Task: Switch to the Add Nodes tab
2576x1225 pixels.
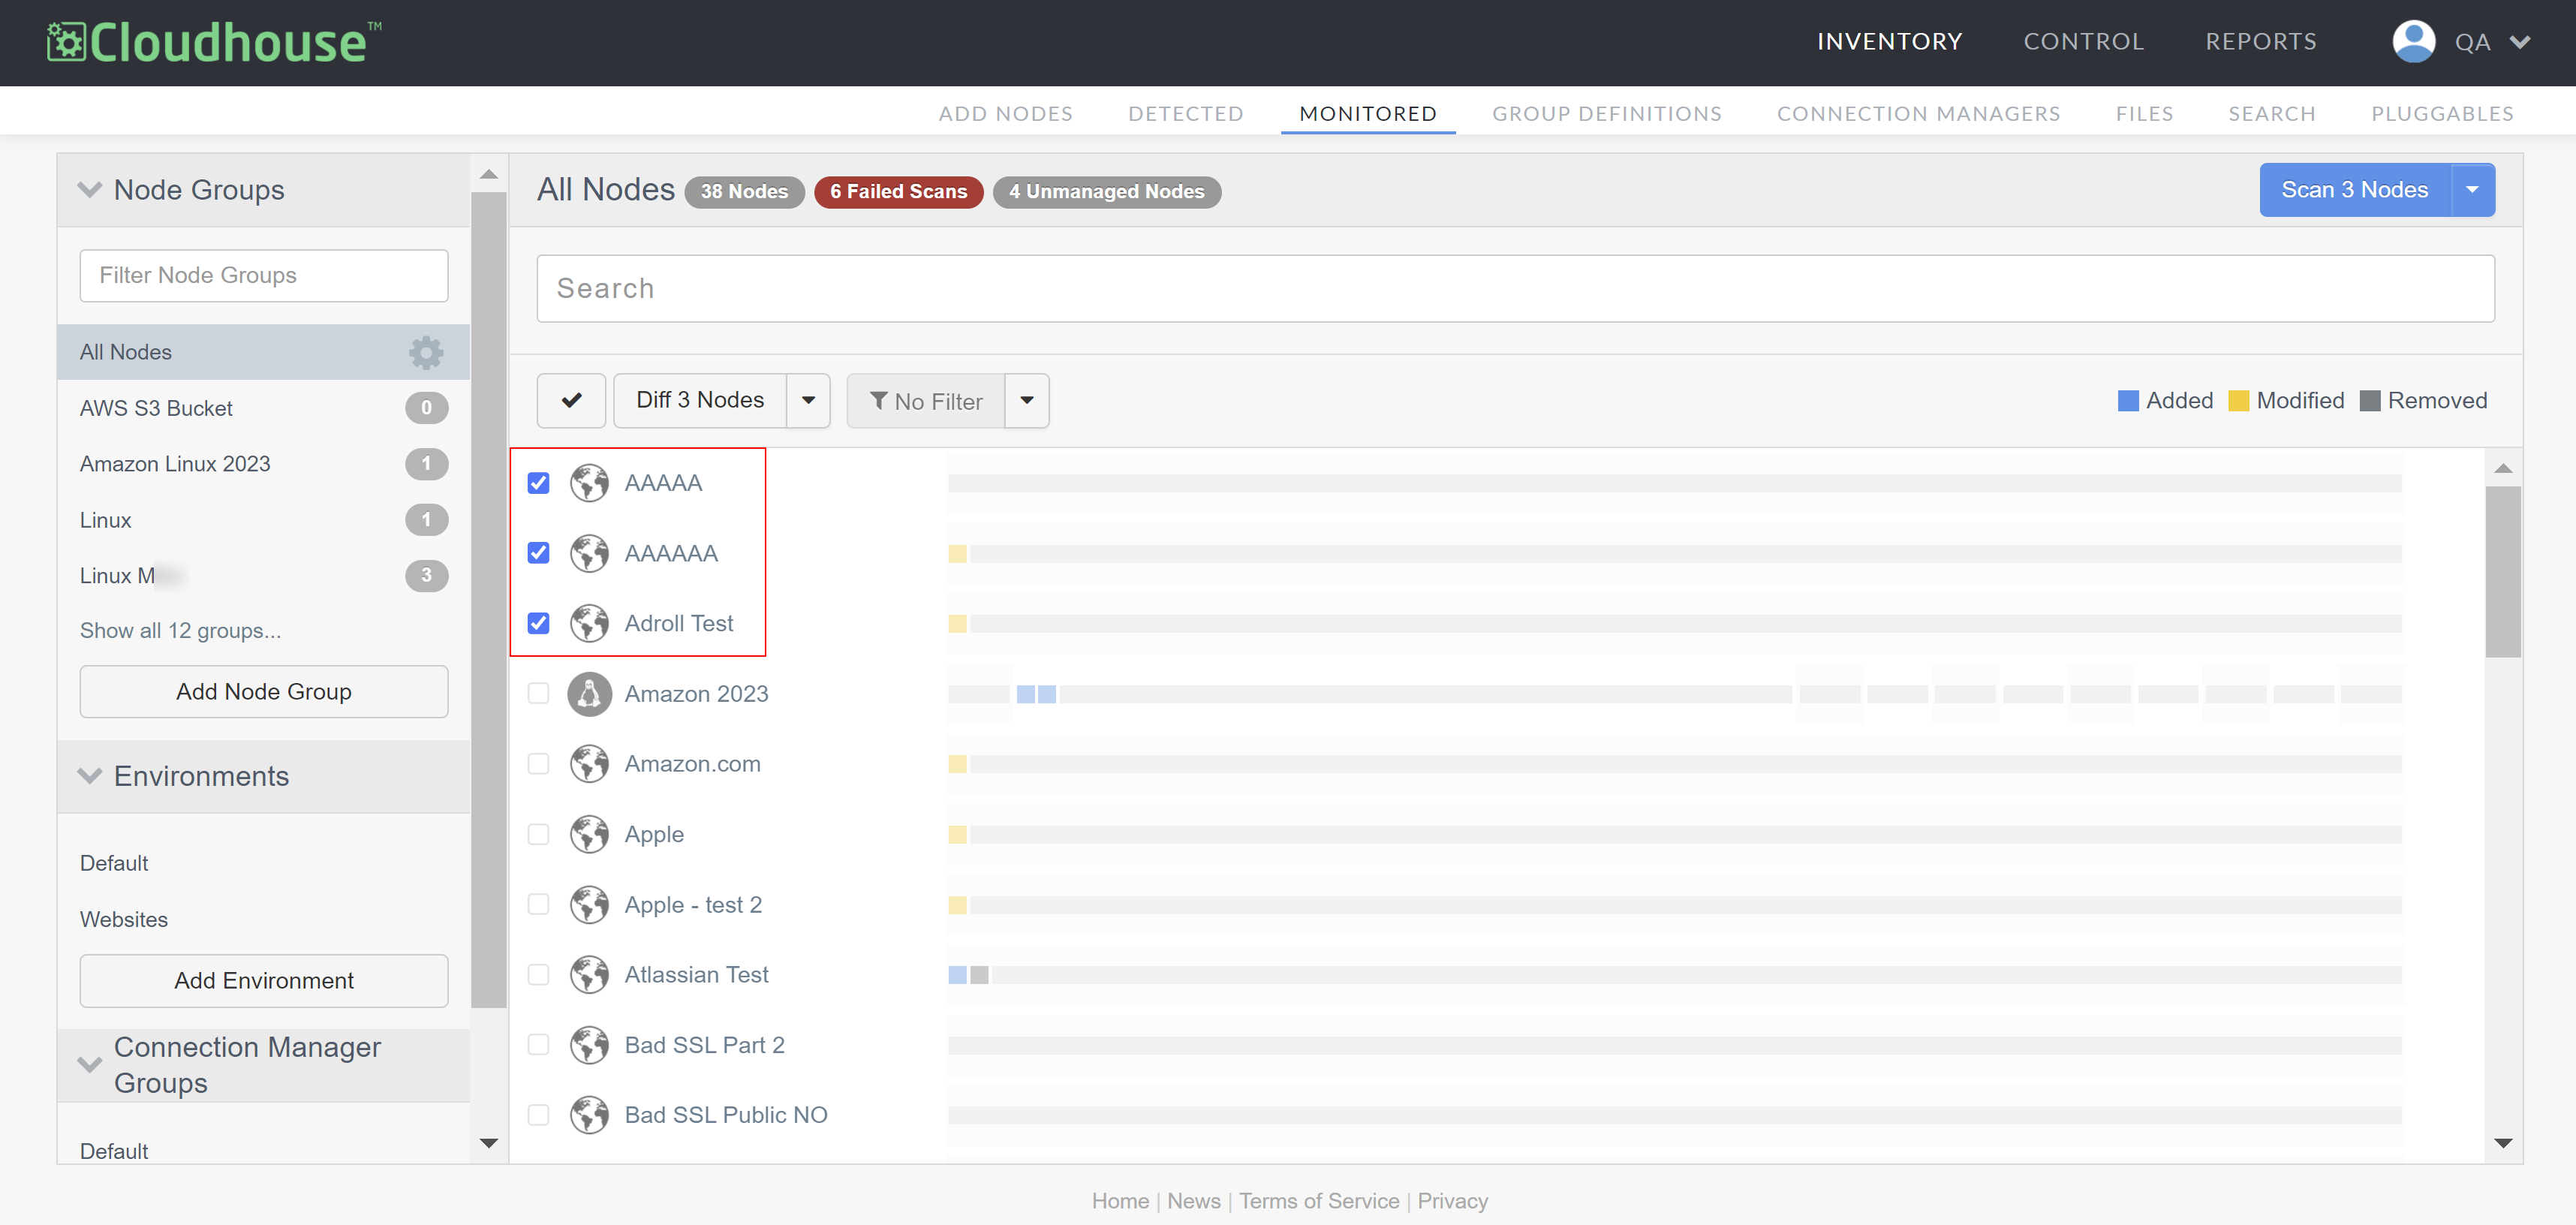Action: pos(1005,114)
